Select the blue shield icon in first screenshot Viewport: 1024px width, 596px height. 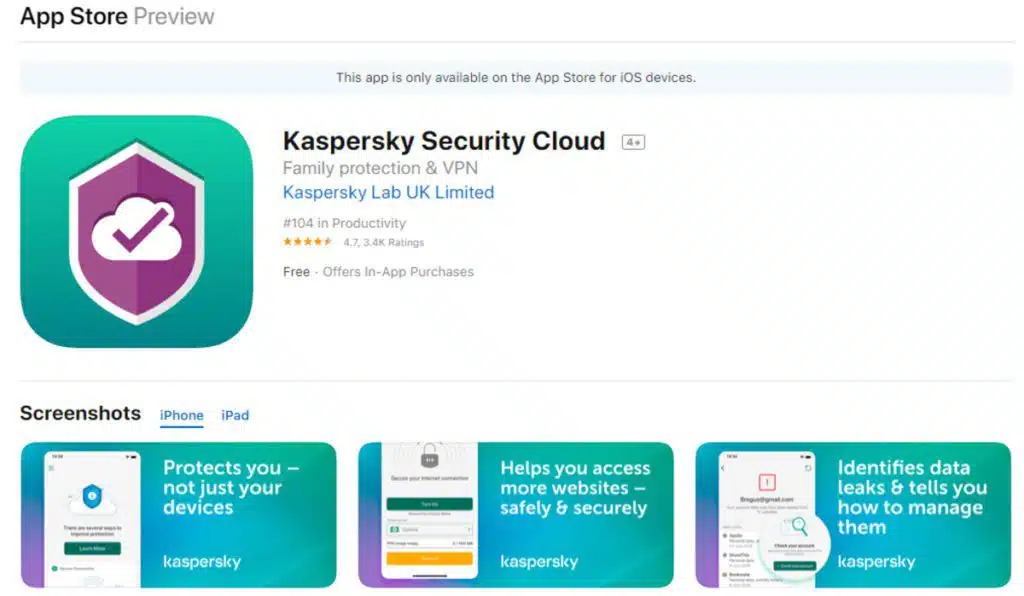[x=92, y=495]
